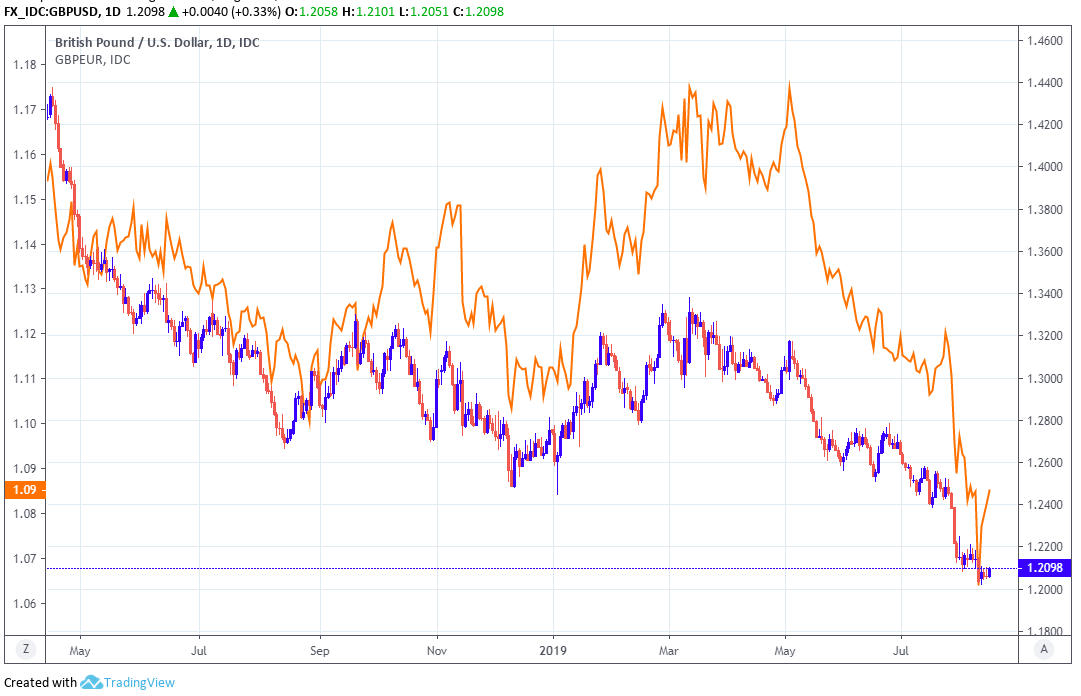This screenshot has width=1081, height=696.
Task: Click the TradingView cloud logo icon
Action: pyautogui.click(x=91, y=682)
